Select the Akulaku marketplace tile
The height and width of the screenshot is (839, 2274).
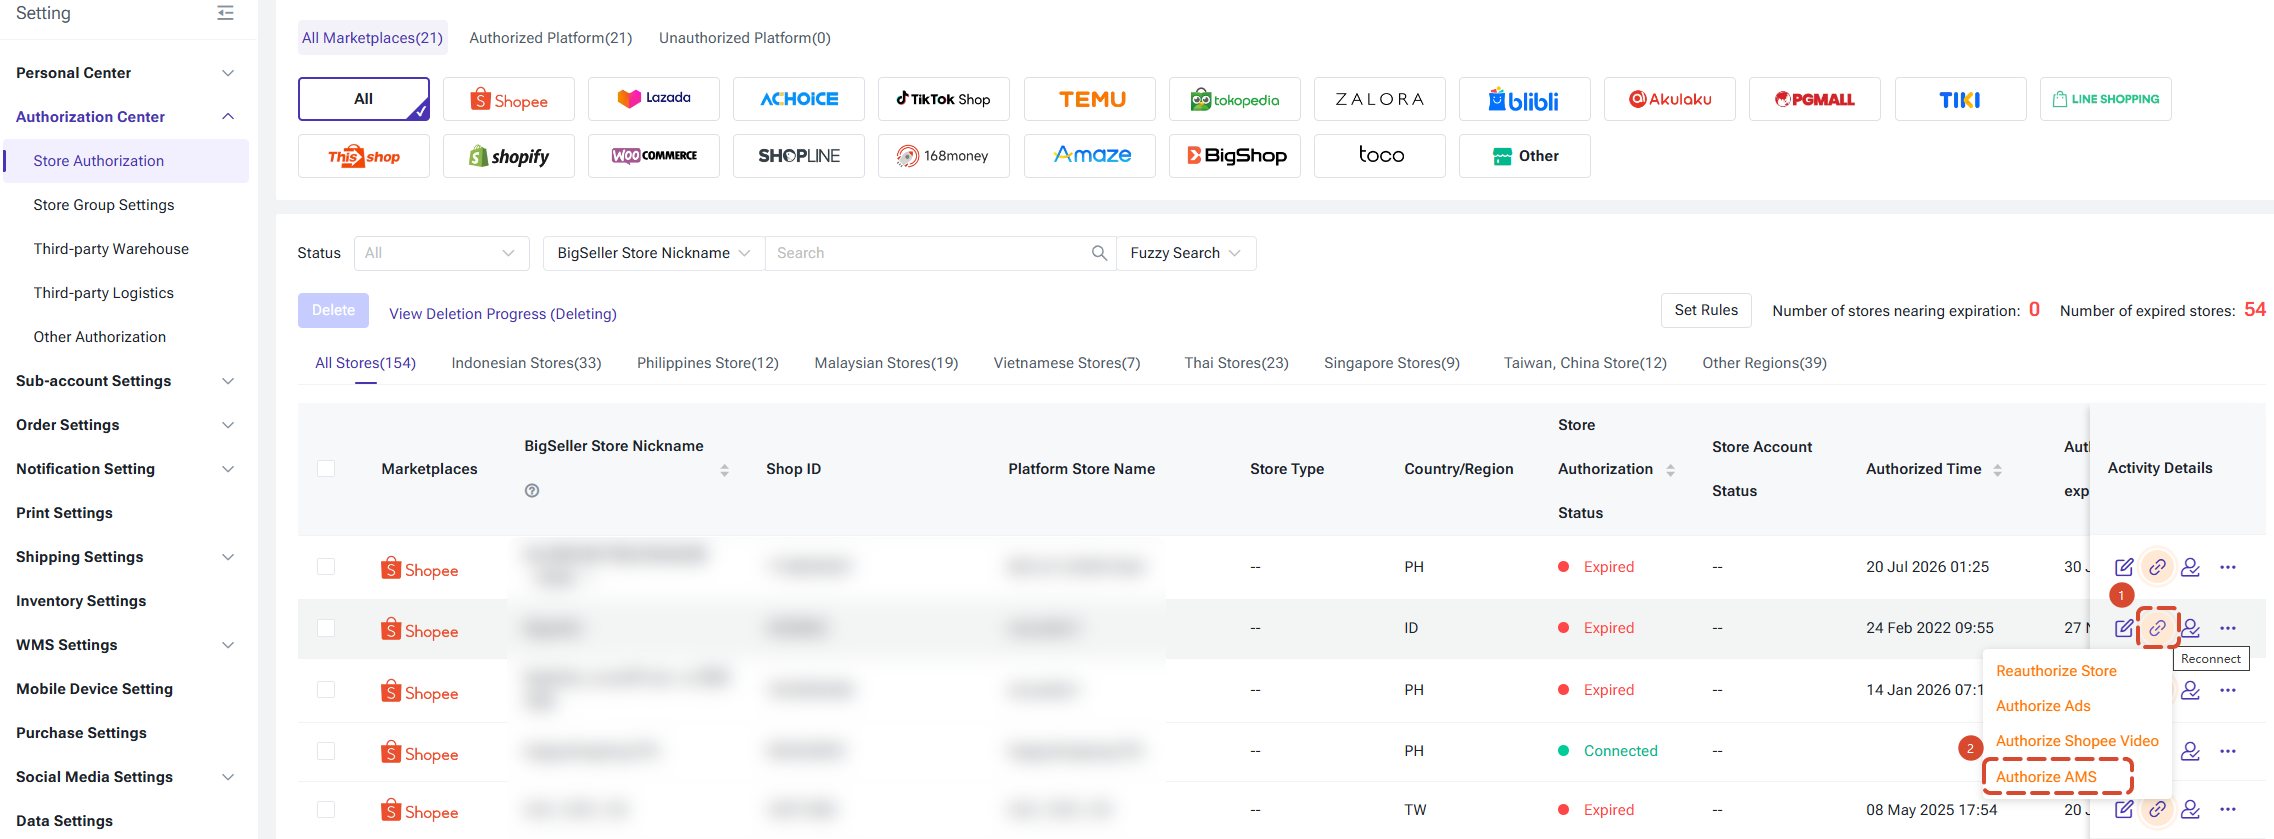click(1670, 99)
